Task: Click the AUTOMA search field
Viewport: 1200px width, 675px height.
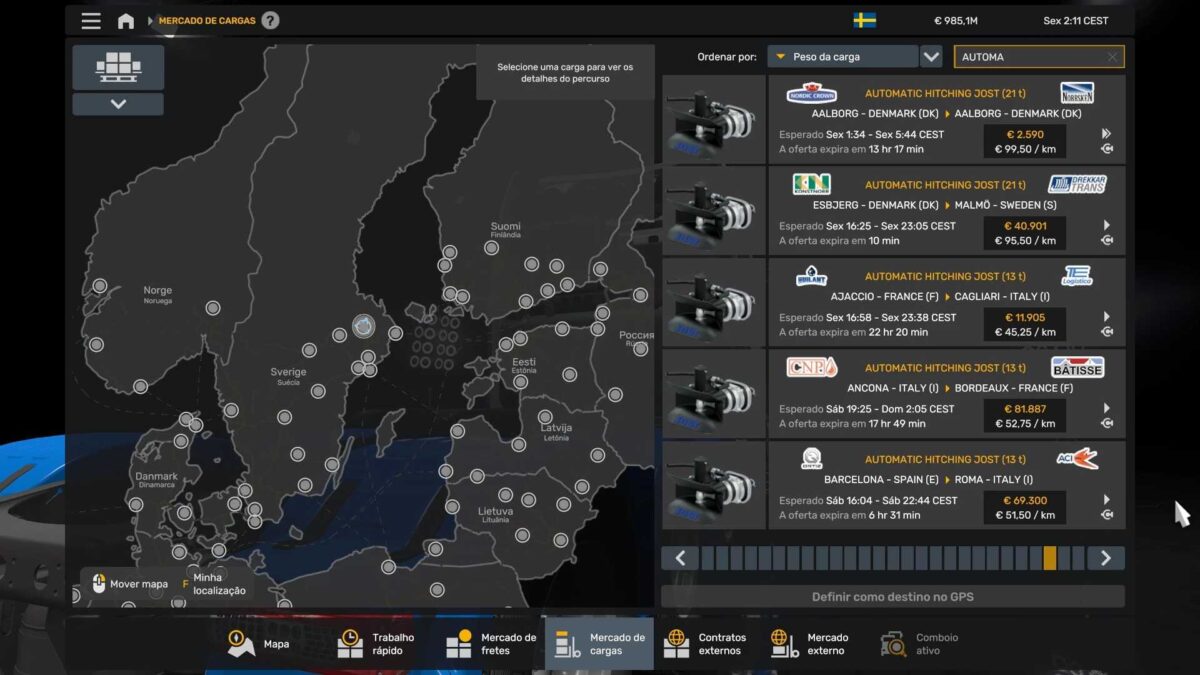Action: 1028,57
